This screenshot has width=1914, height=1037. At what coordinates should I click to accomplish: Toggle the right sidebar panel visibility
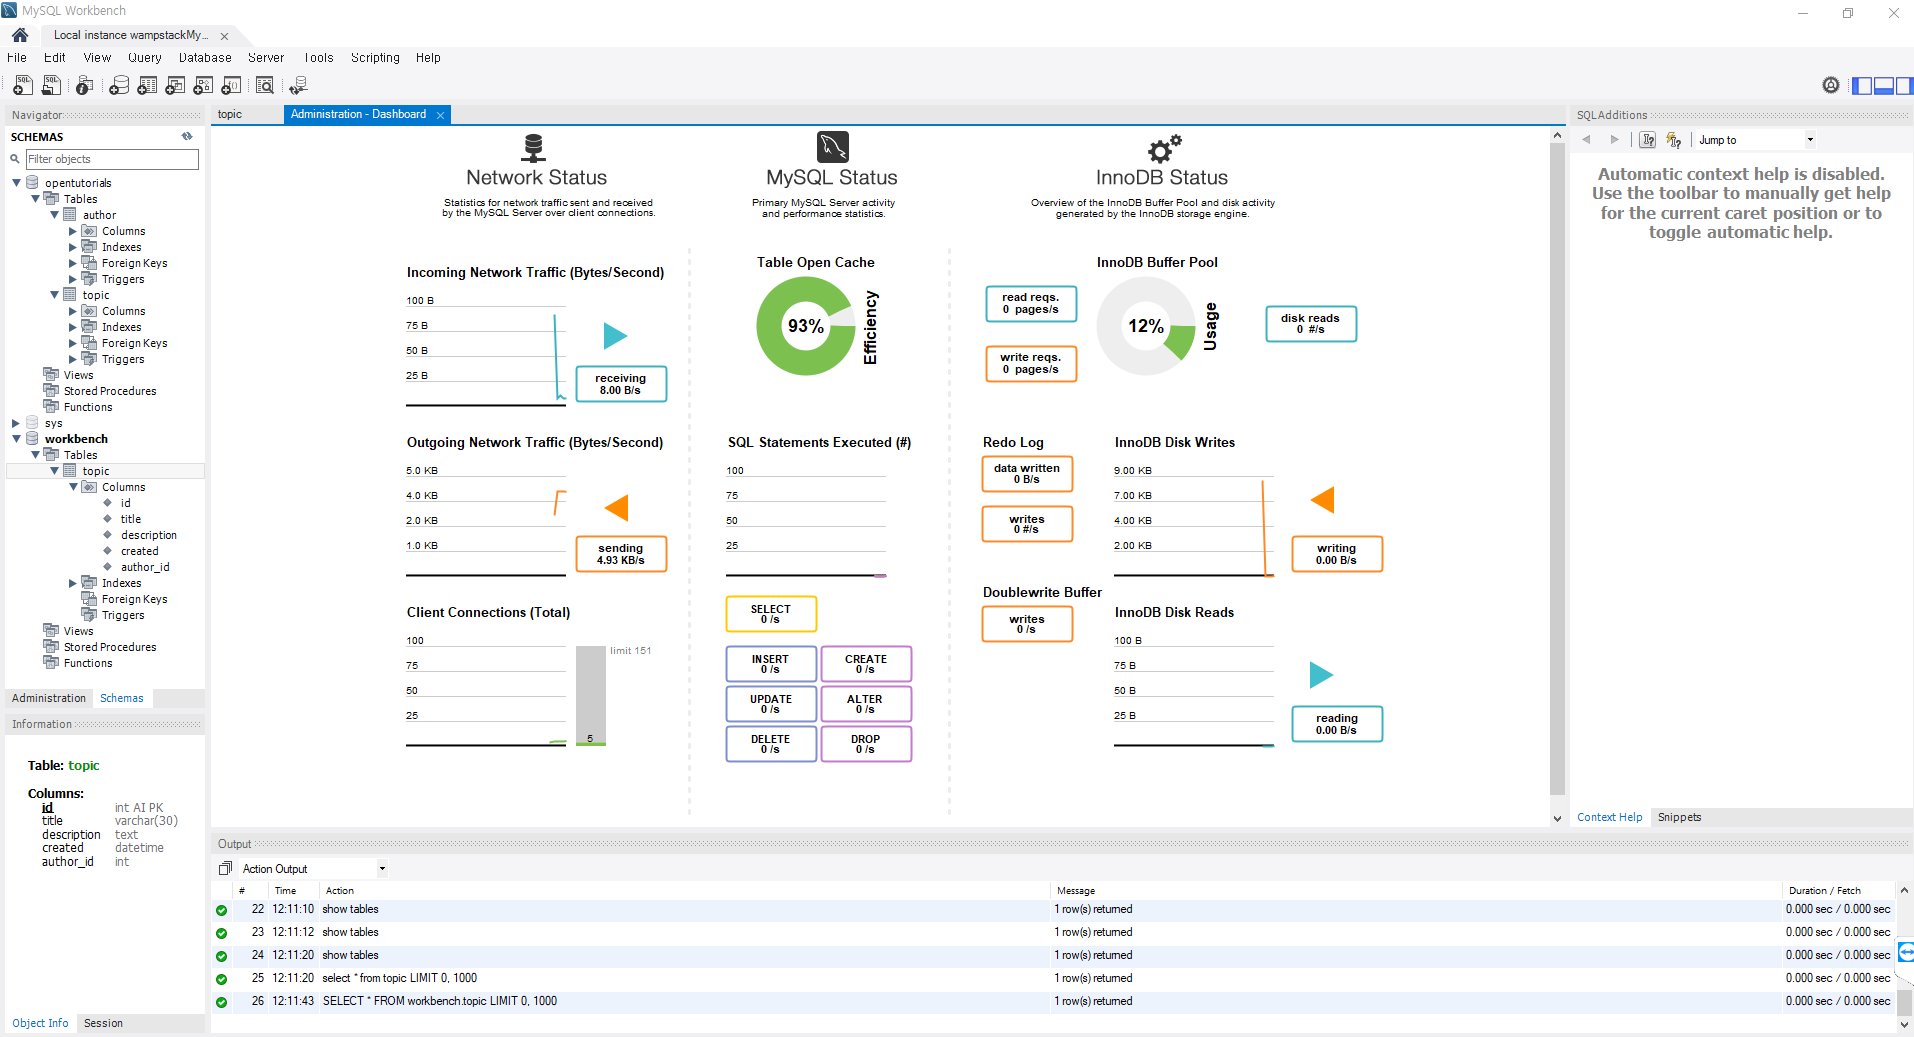point(1903,86)
